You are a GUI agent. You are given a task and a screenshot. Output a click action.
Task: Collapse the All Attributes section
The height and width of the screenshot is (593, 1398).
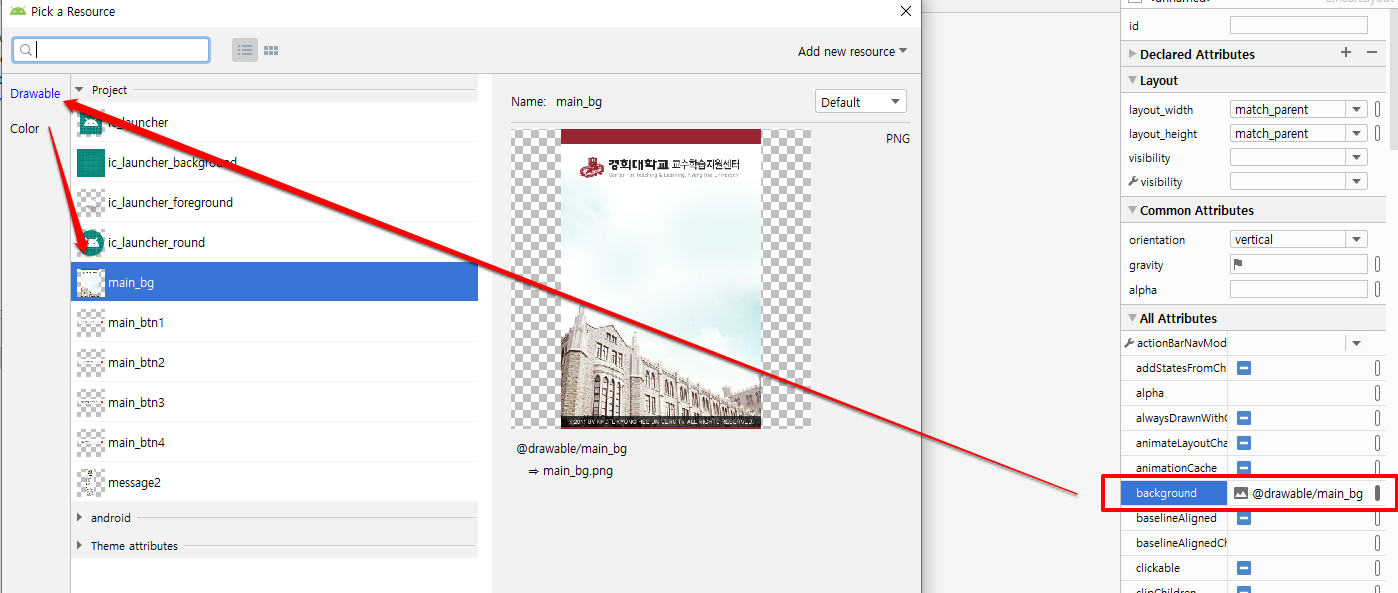(x=1132, y=318)
